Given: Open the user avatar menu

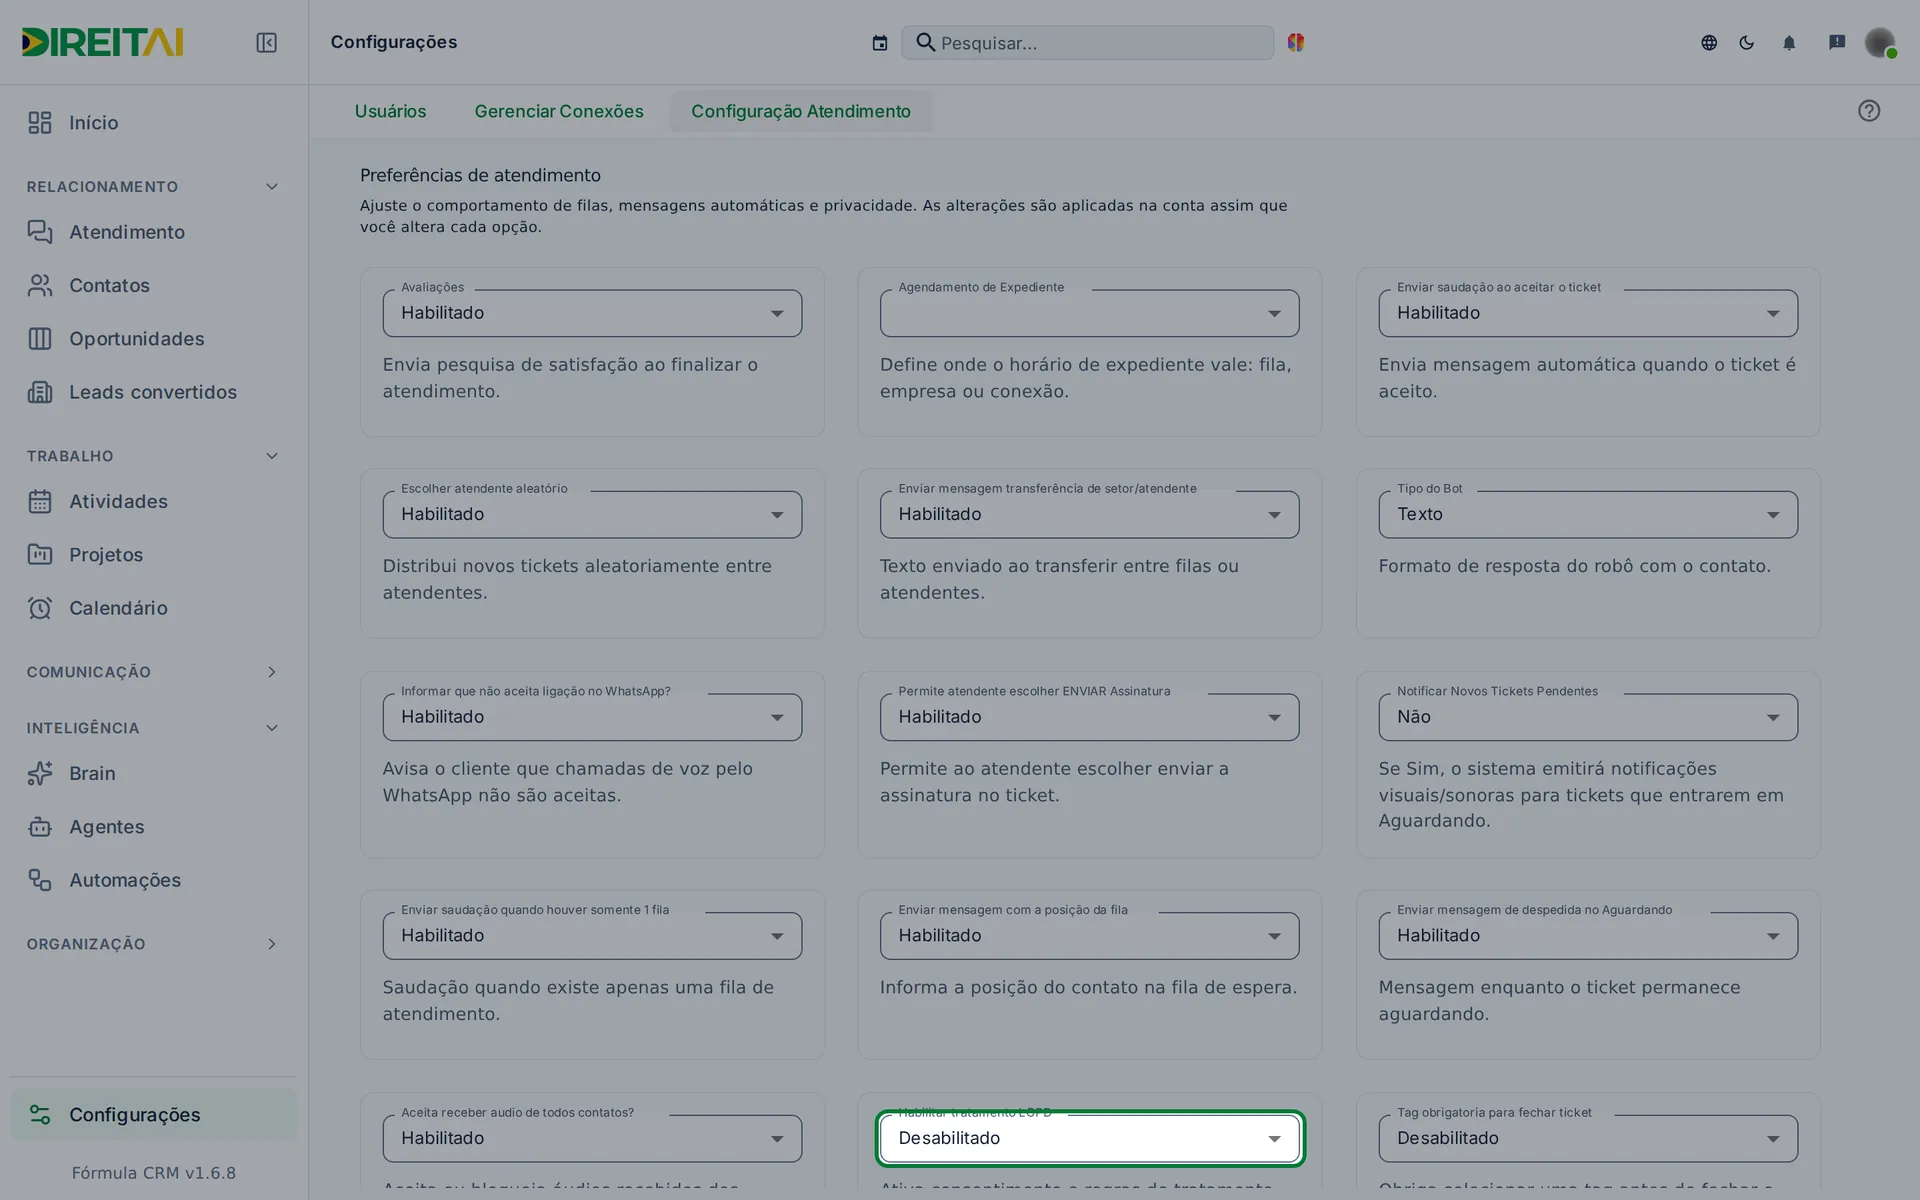Looking at the screenshot, I should point(1880,42).
